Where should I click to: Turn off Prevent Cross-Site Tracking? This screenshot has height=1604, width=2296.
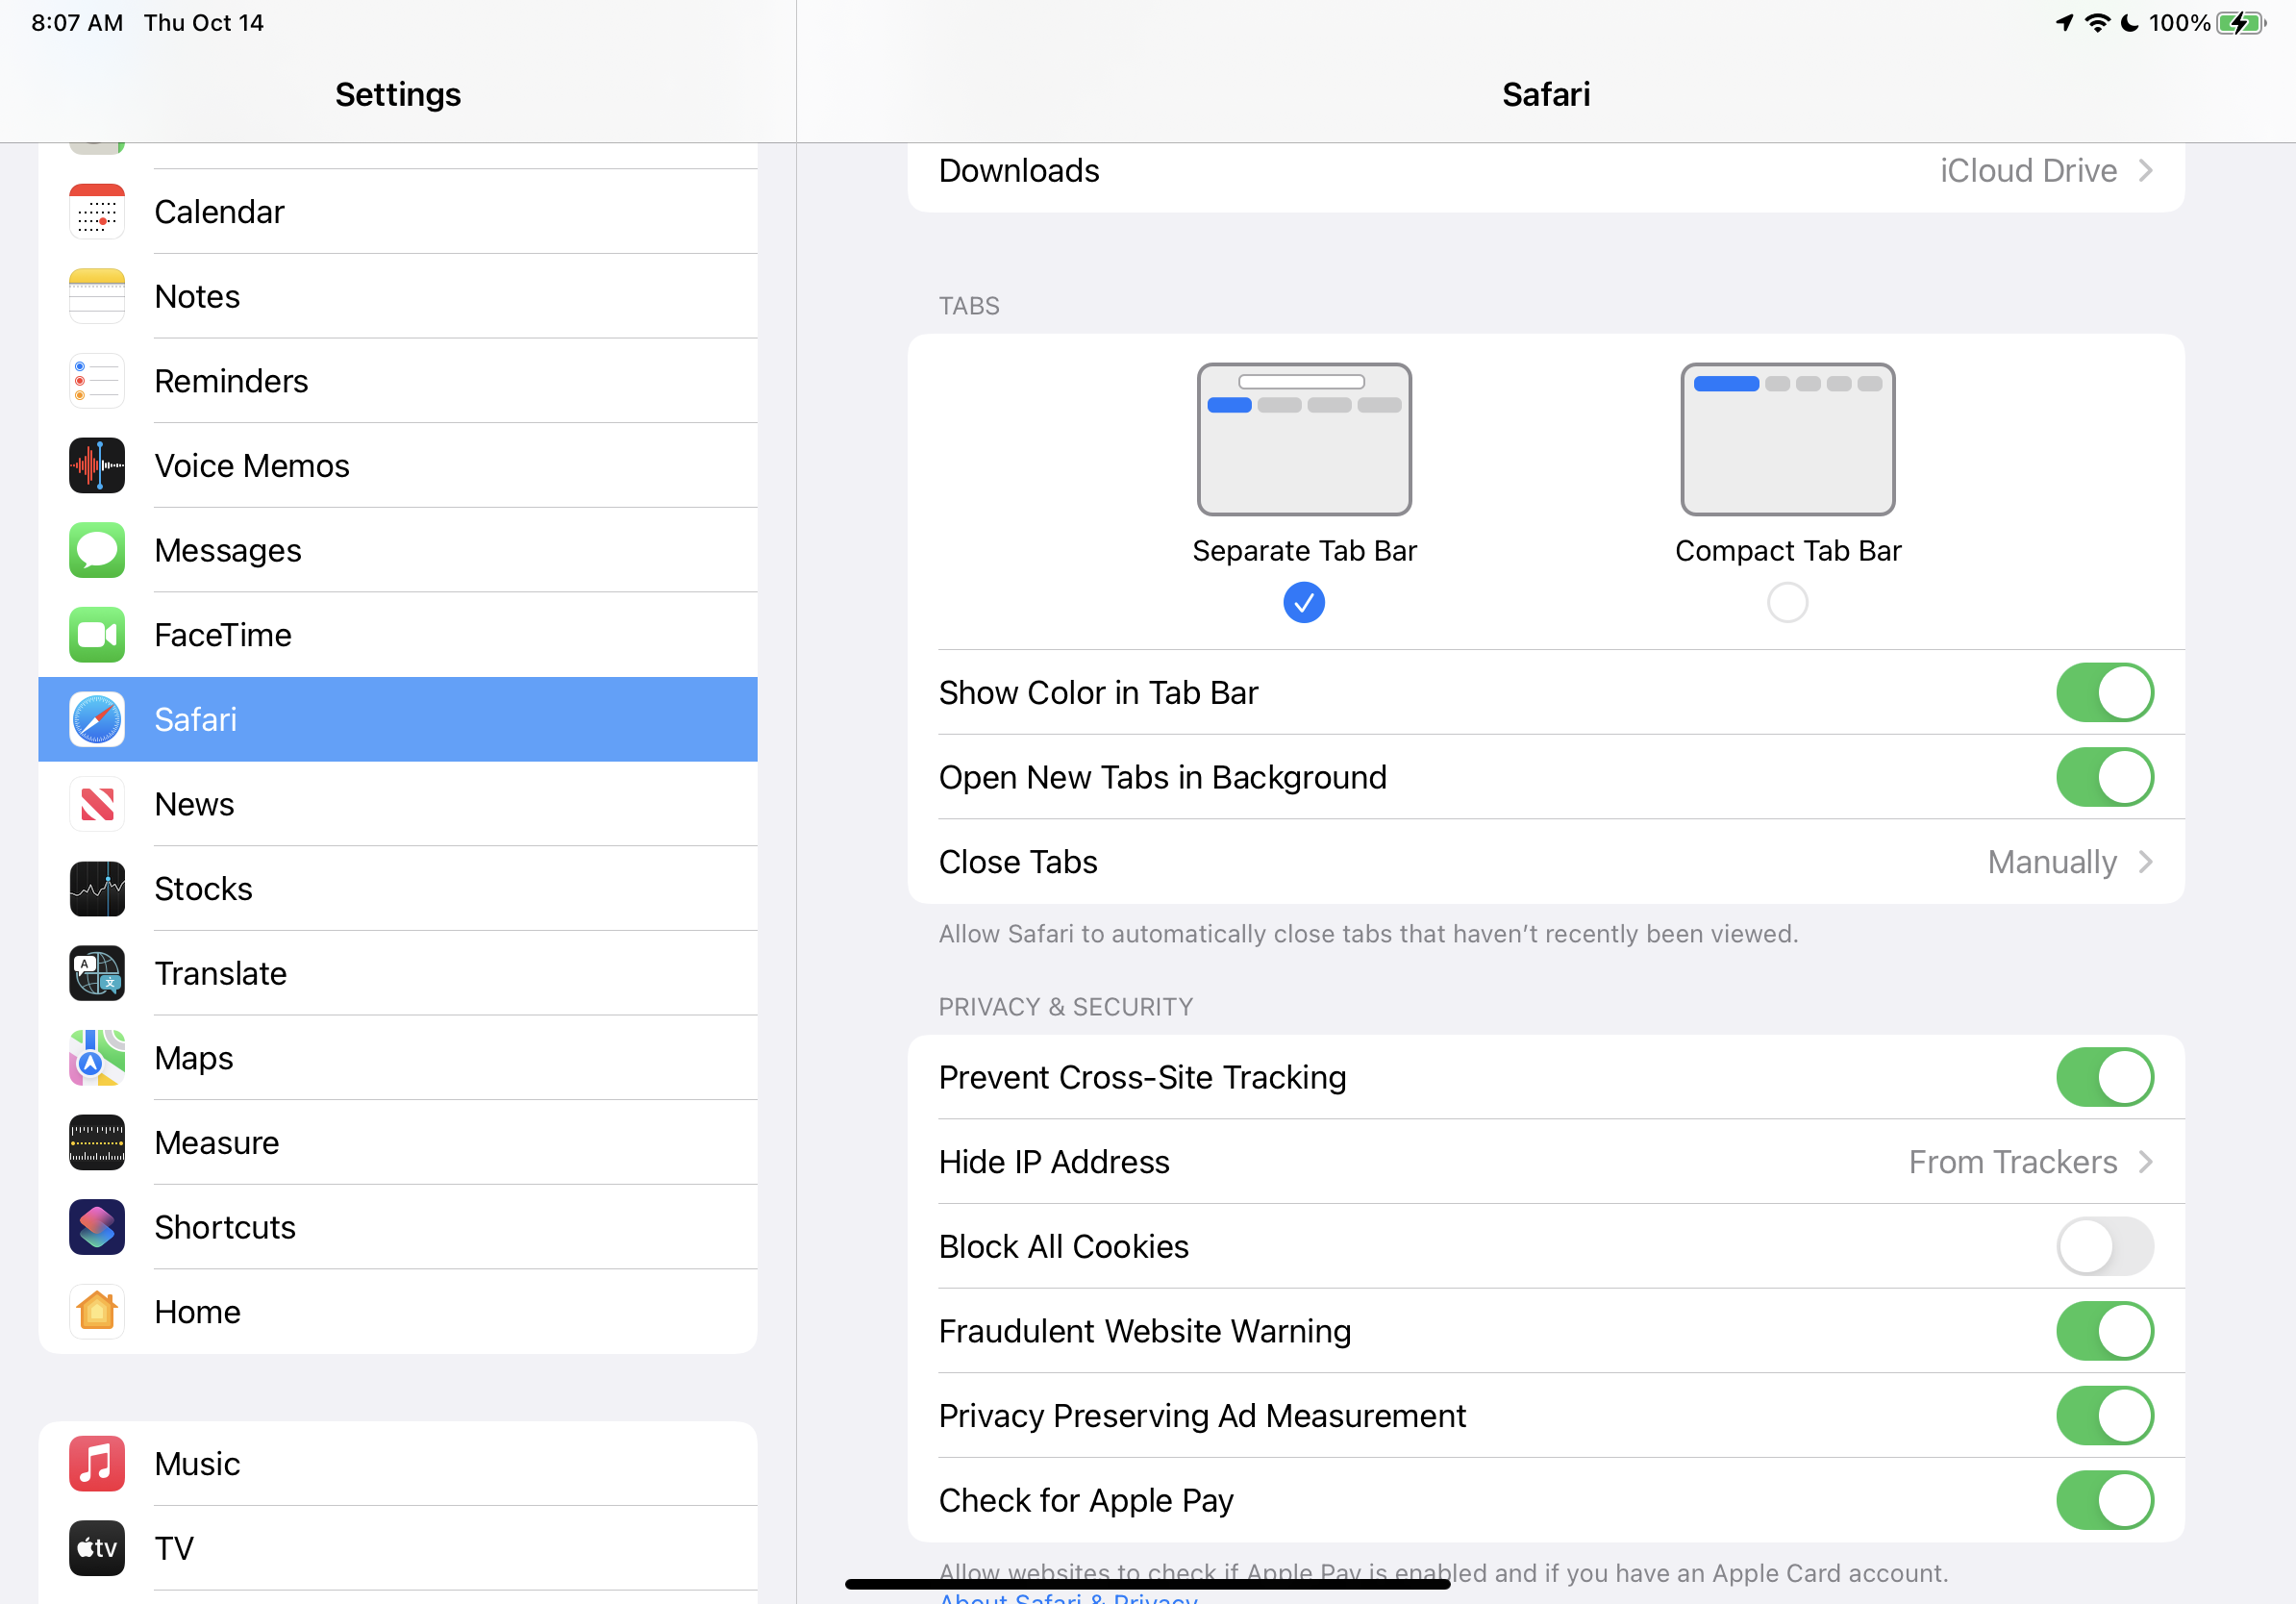[x=2104, y=1077]
